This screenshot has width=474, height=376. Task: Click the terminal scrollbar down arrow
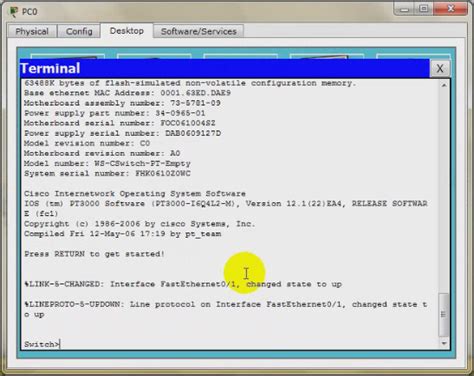[x=444, y=343]
